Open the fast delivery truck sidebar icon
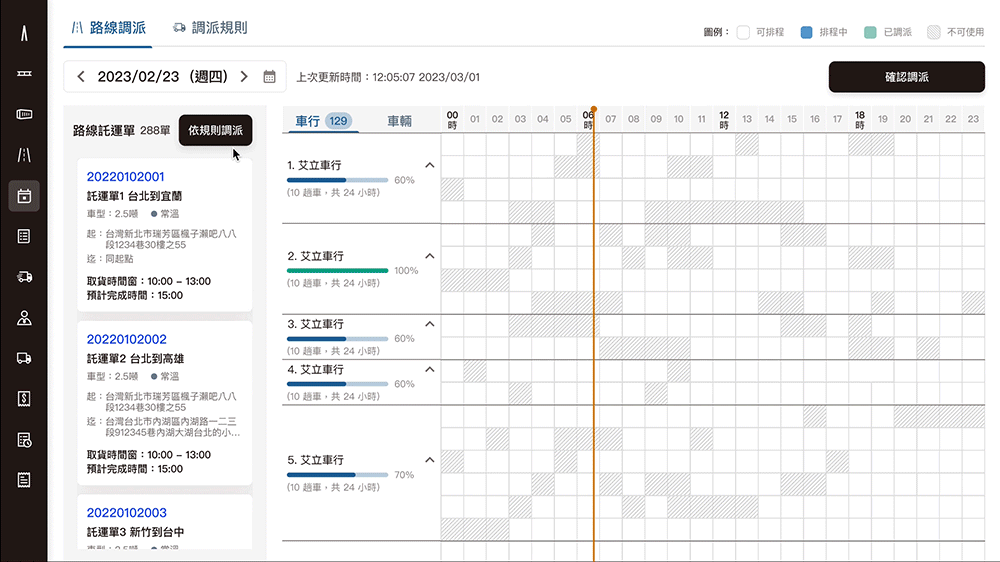 coord(24,277)
